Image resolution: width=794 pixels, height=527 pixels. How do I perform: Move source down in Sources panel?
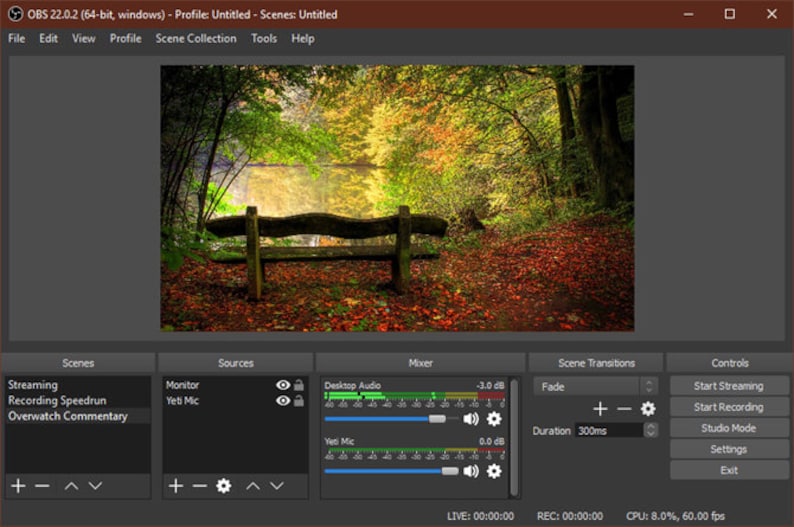pyautogui.click(x=276, y=486)
